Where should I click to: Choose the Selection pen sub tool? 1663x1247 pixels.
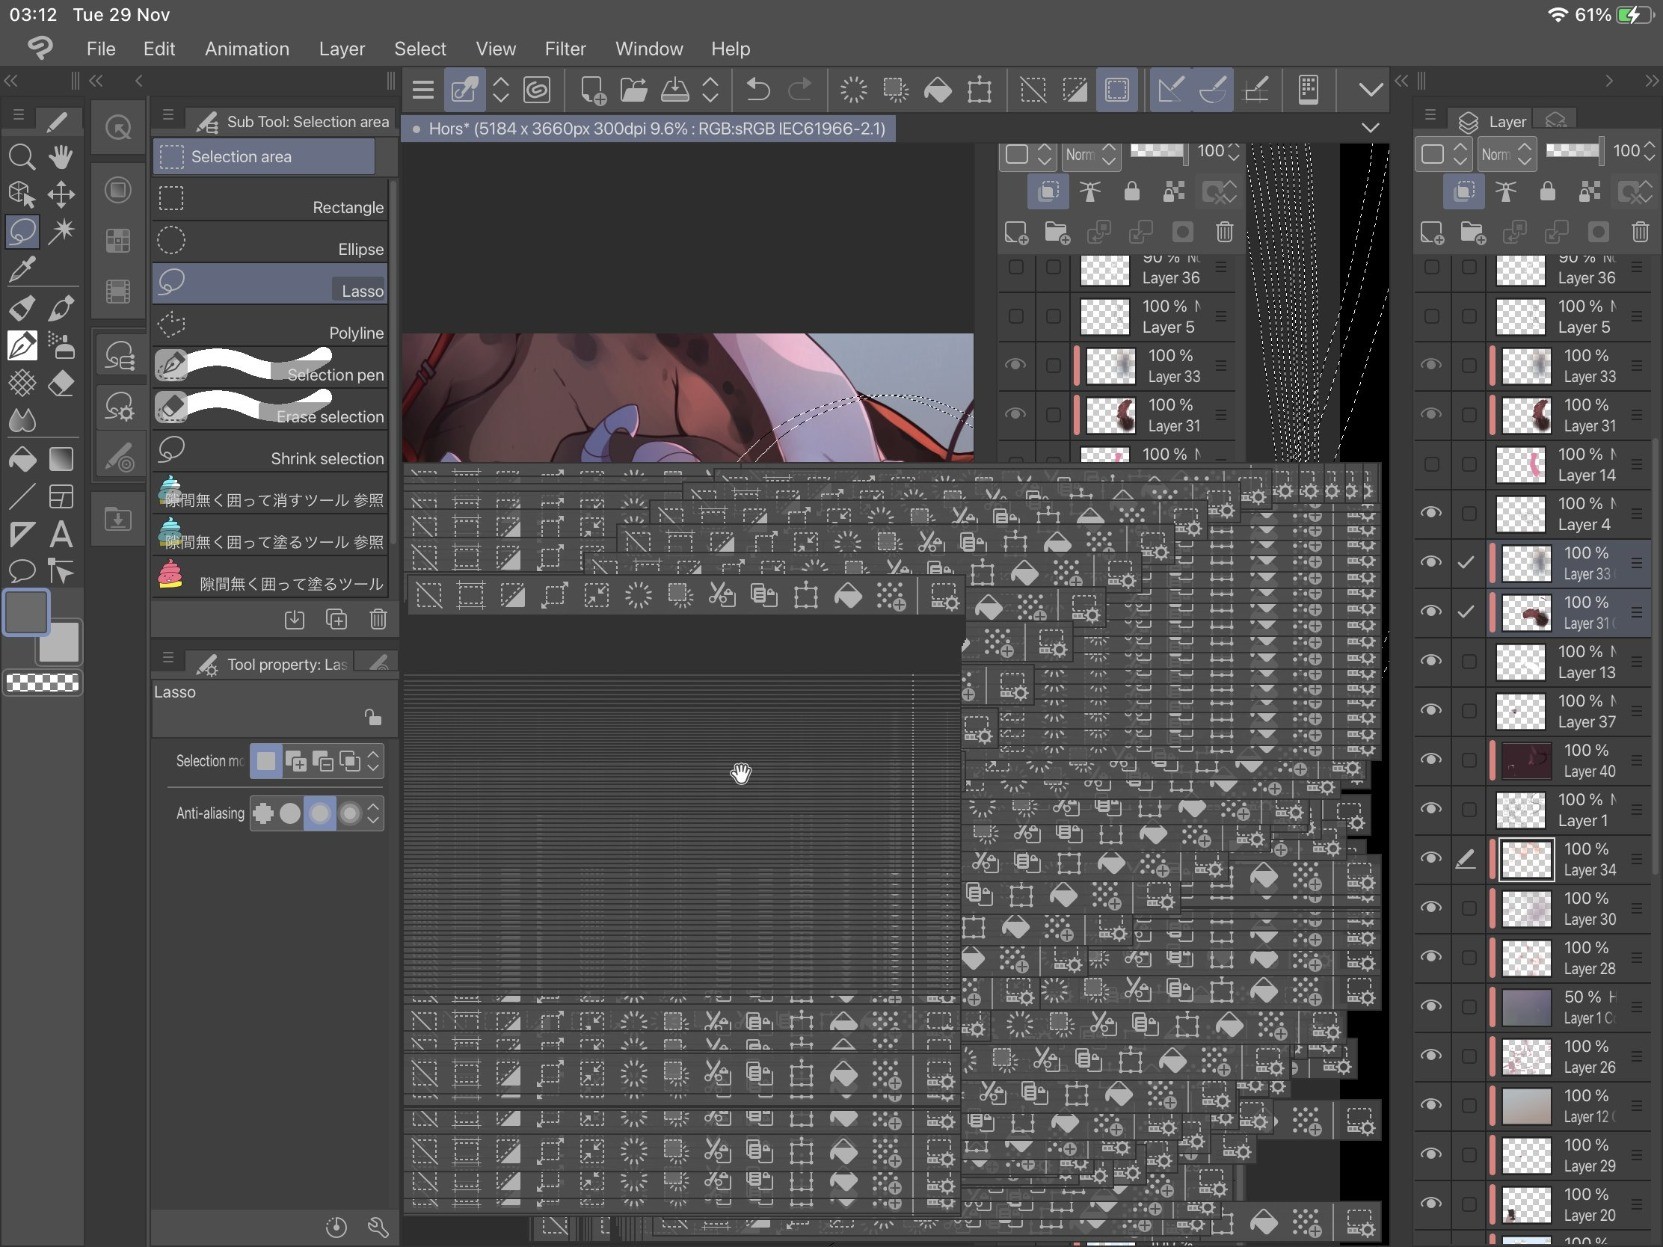[270, 367]
